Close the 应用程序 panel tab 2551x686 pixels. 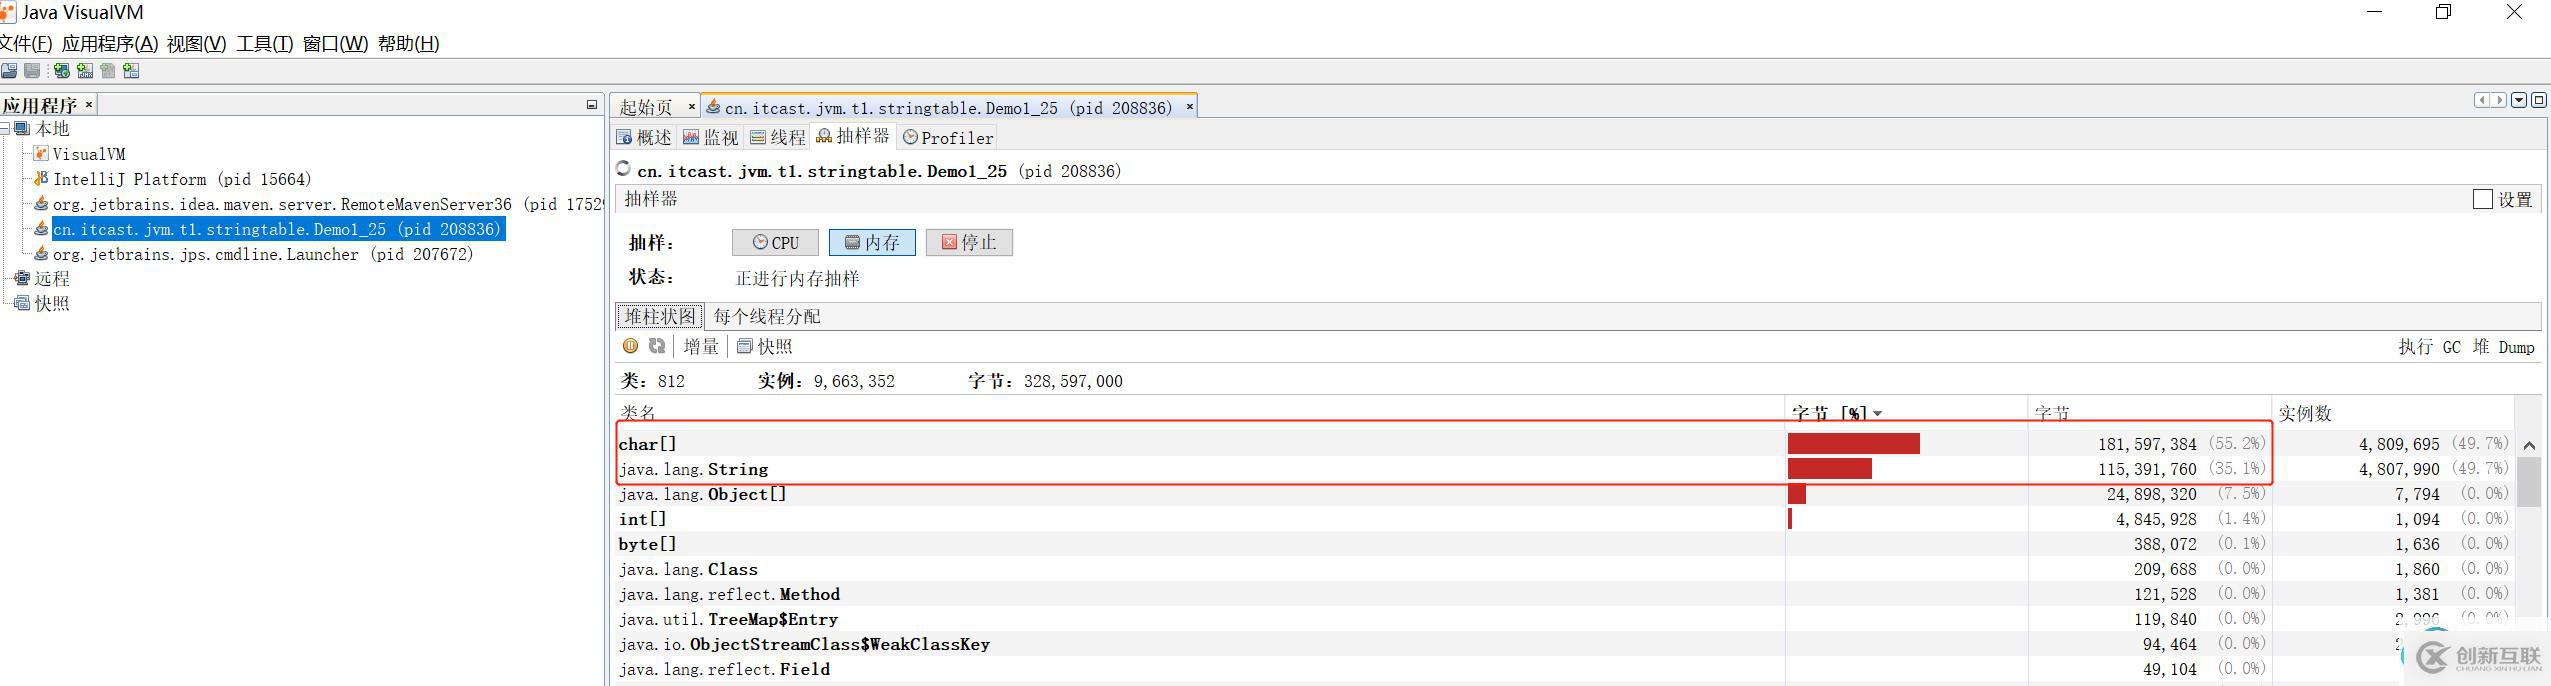(x=89, y=104)
